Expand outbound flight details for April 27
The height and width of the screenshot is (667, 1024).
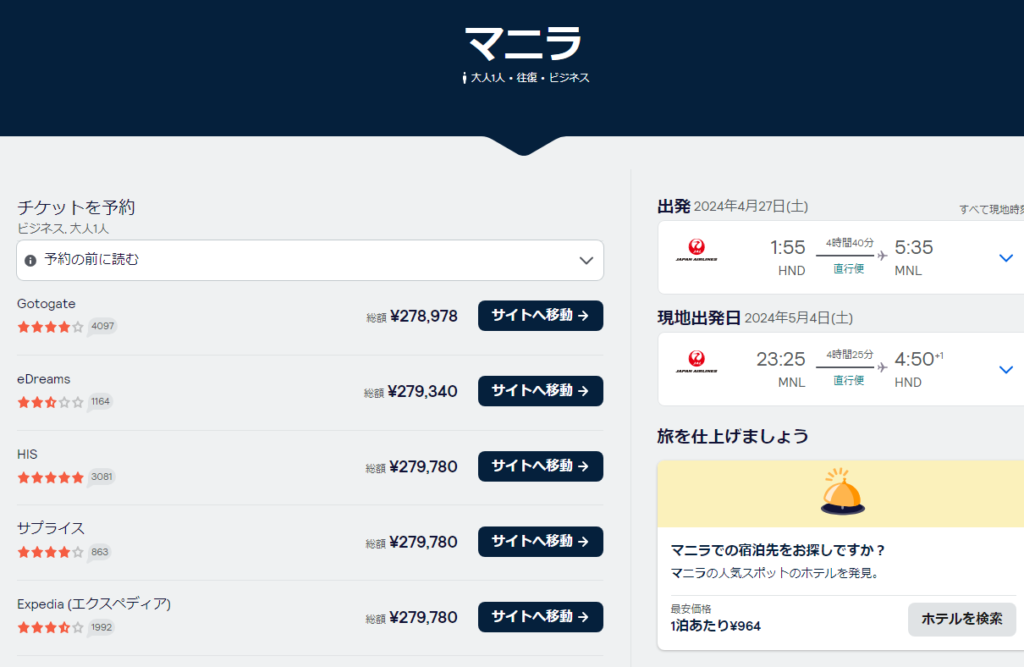pyautogui.click(x=1006, y=258)
